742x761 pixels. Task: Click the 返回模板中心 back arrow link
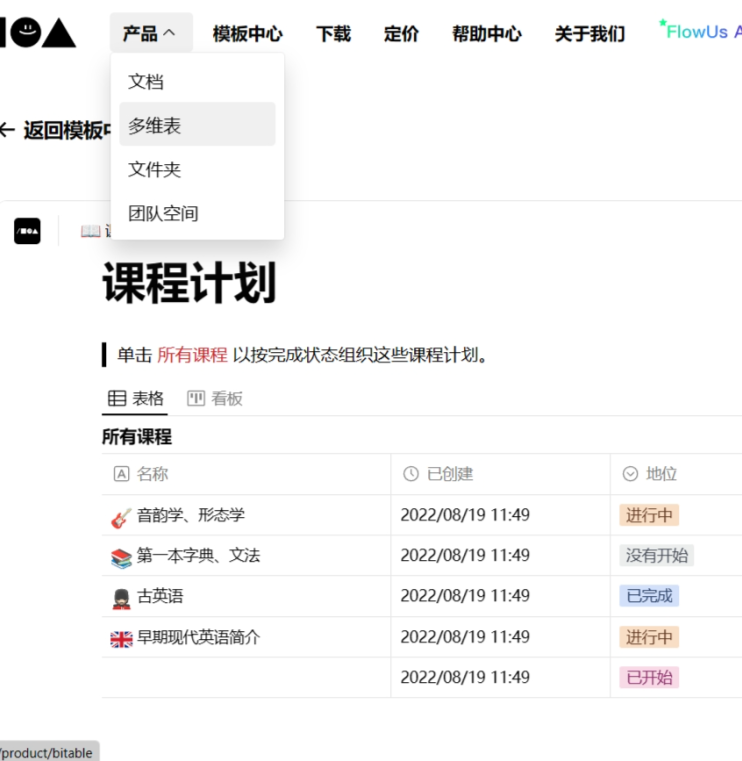pyautogui.click(x=55, y=130)
